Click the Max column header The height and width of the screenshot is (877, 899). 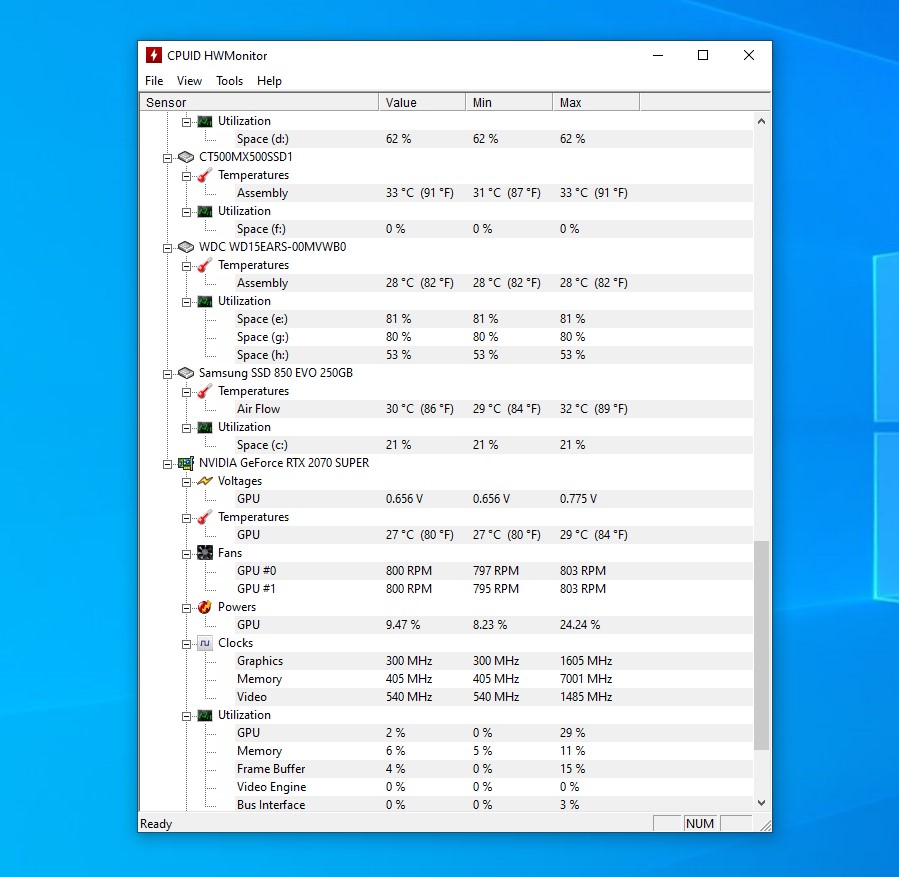click(596, 103)
